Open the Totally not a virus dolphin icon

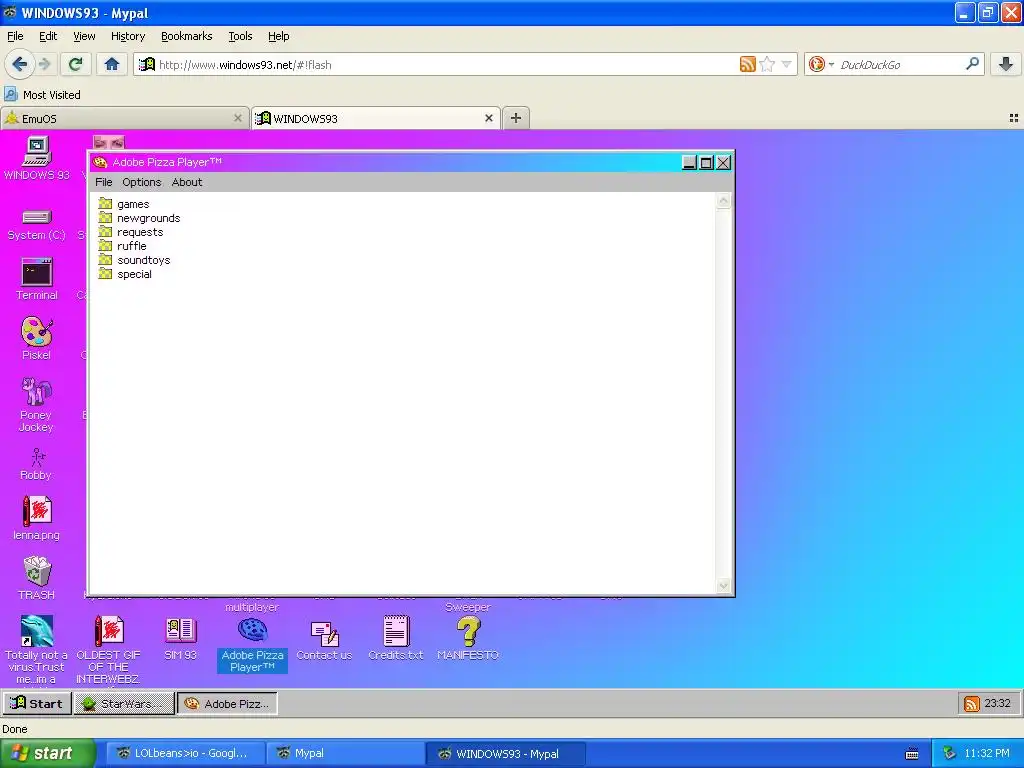coord(37,649)
